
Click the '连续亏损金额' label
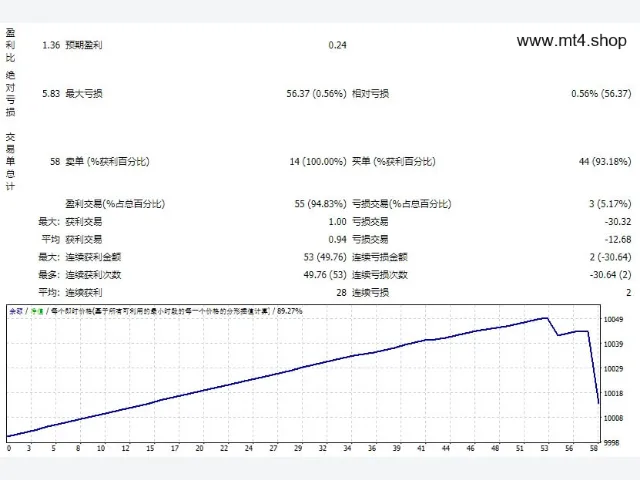point(380,257)
